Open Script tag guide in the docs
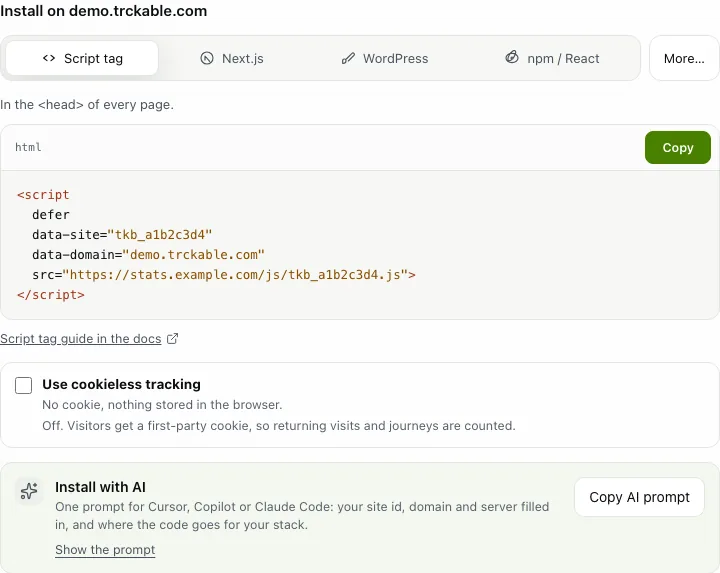This screenshot has height=573, width=720. tap(81, 339)
